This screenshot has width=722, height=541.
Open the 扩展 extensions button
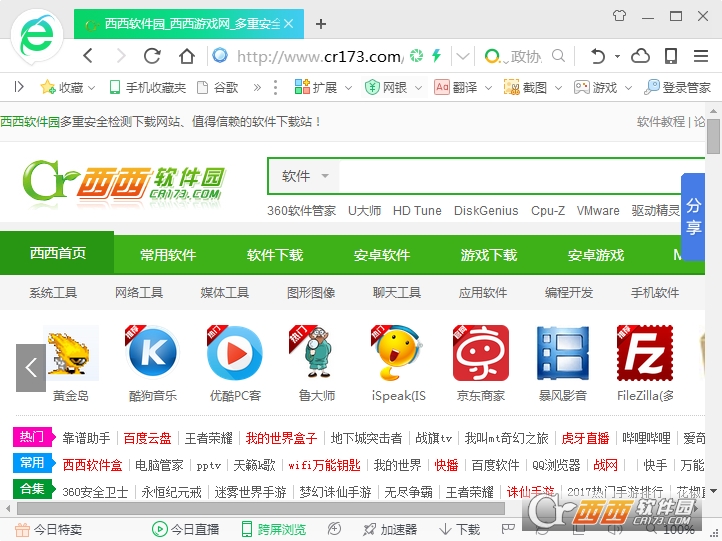(x=316, y=87)
